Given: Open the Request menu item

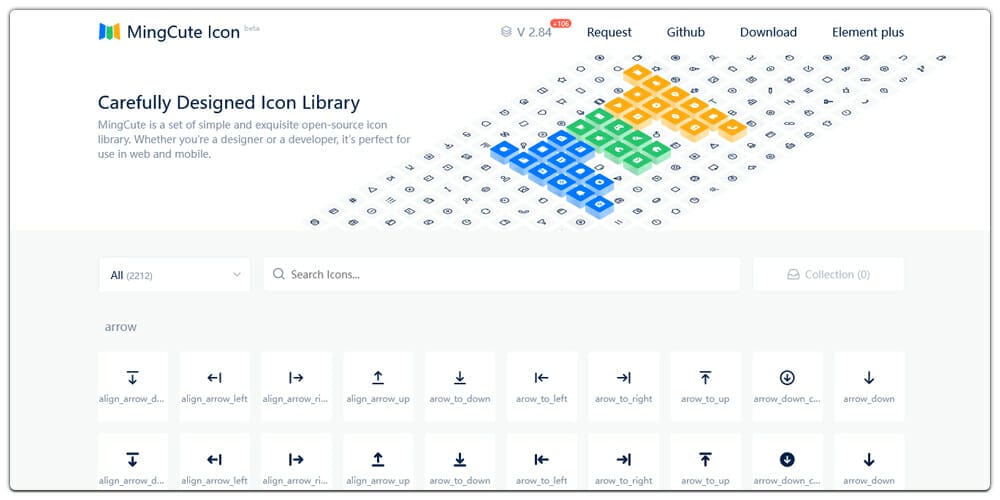Looking at the screenshot, I should click(x=609, y=32).
